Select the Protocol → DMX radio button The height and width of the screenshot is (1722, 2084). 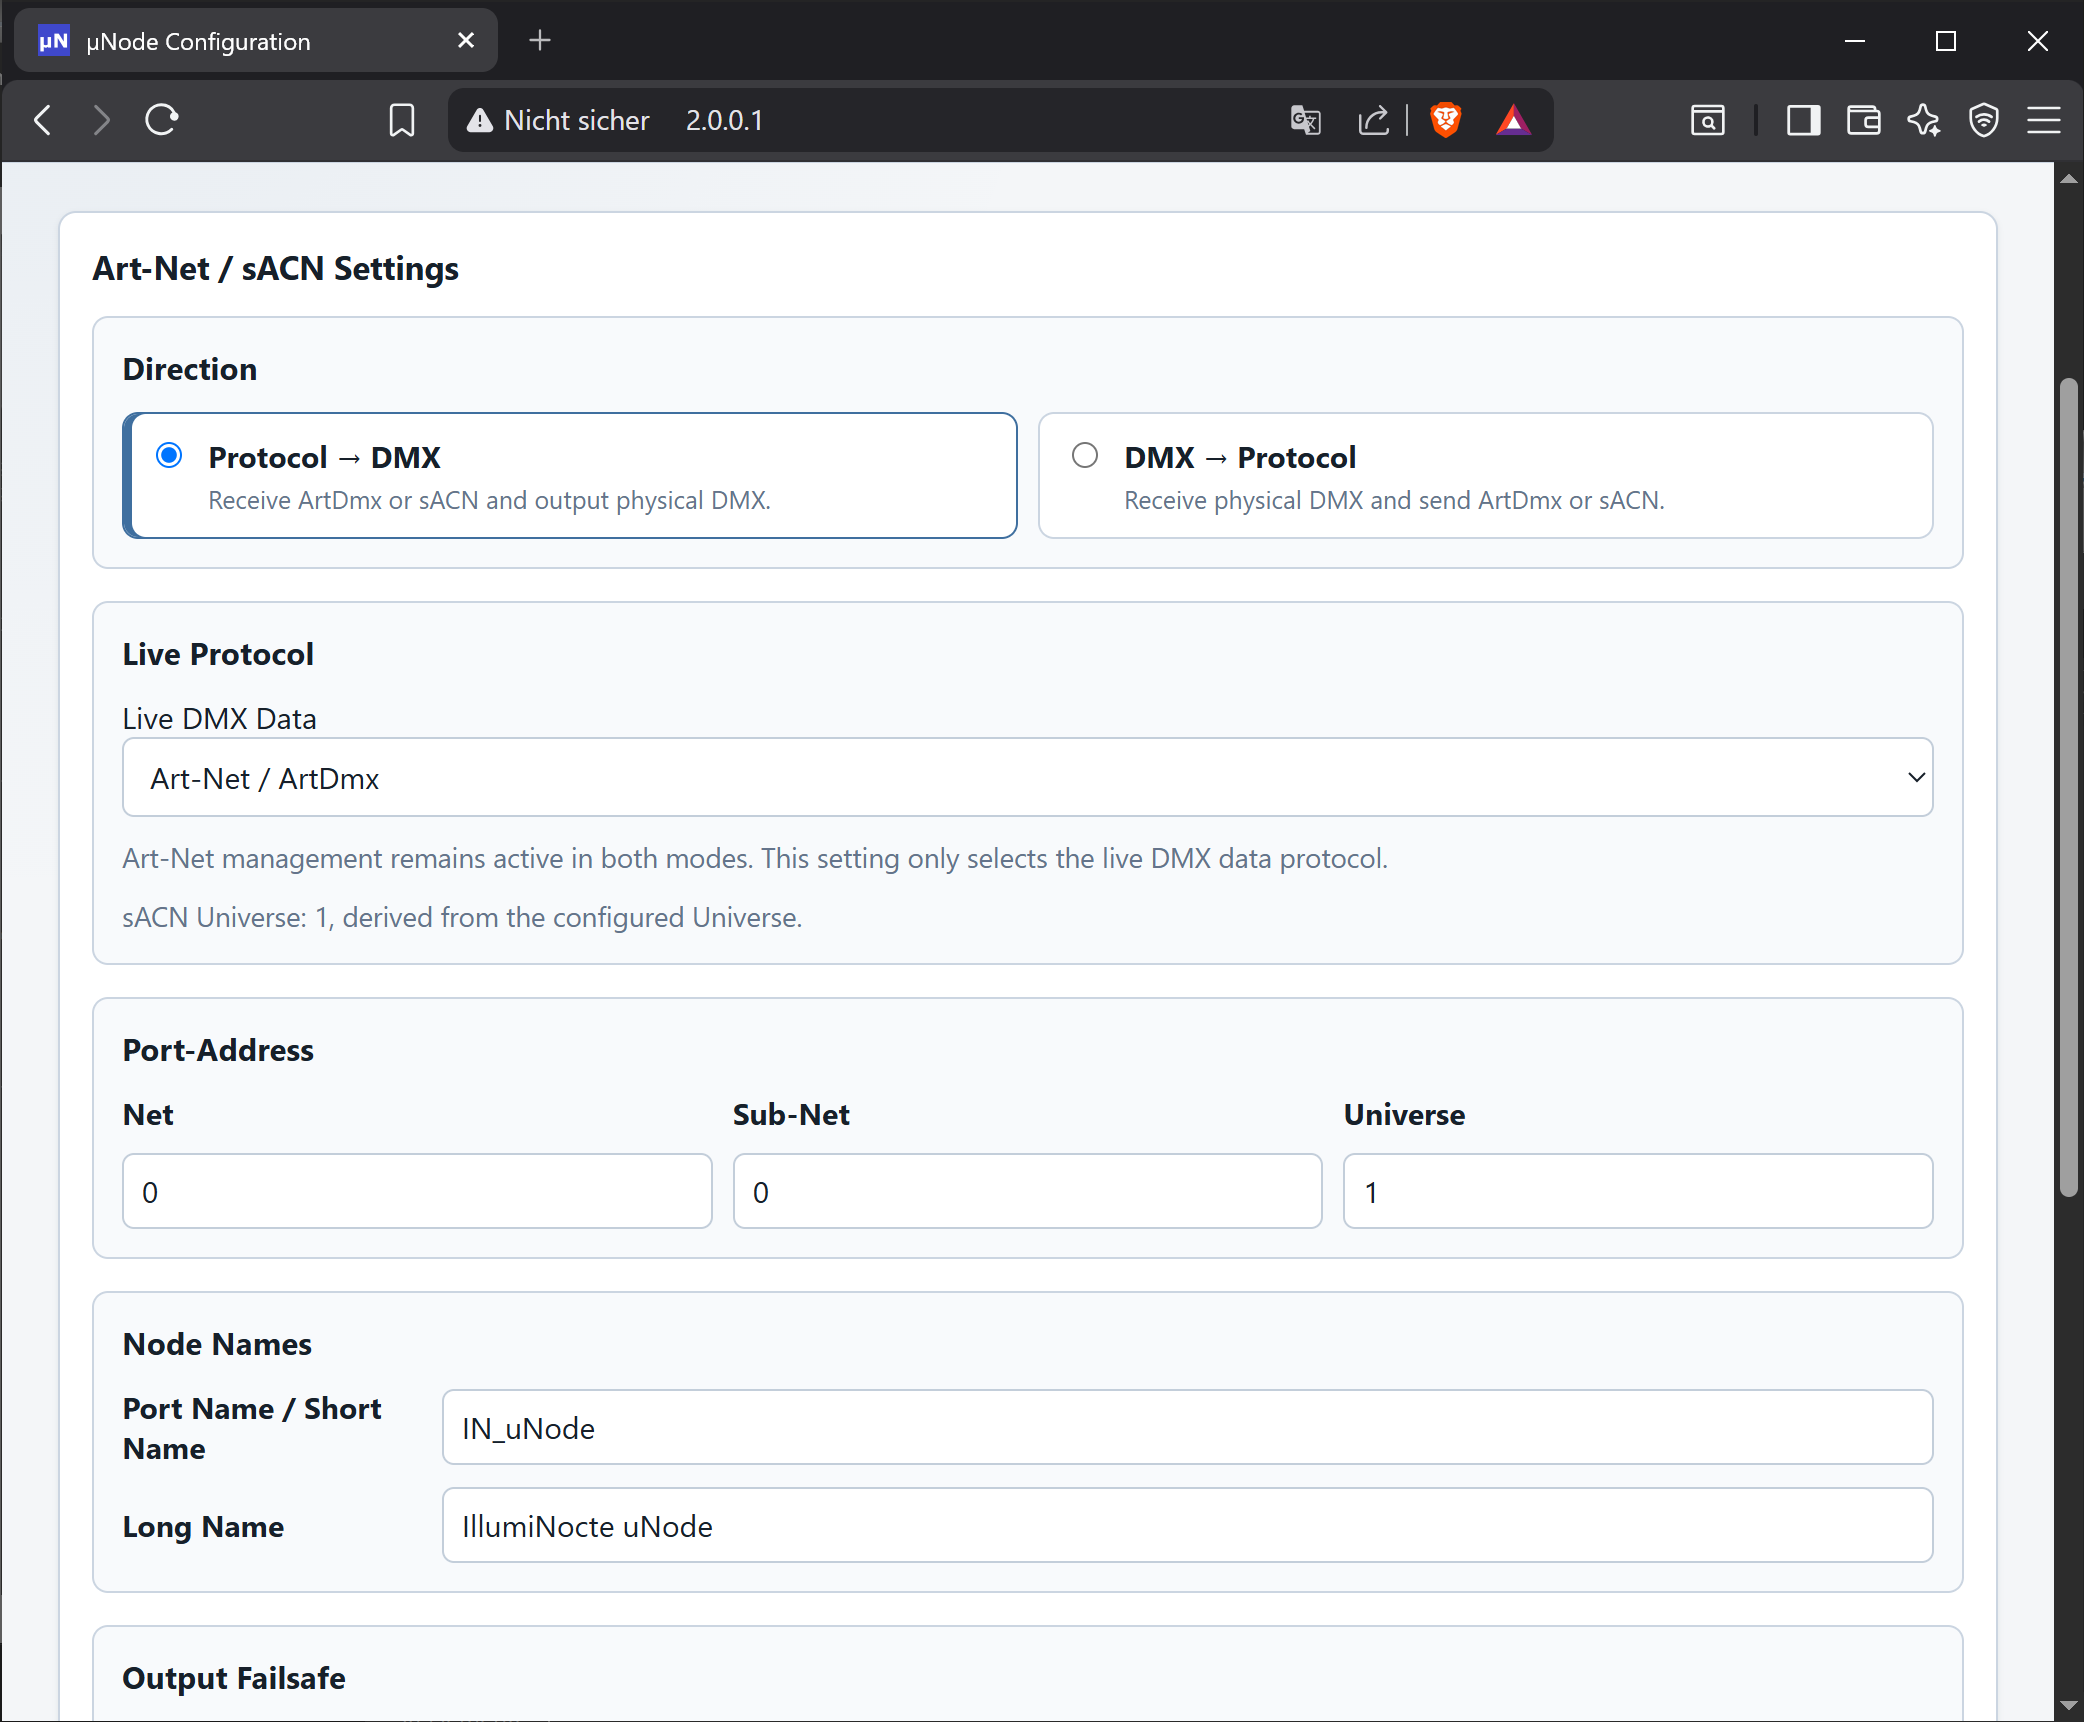(169, 456)
